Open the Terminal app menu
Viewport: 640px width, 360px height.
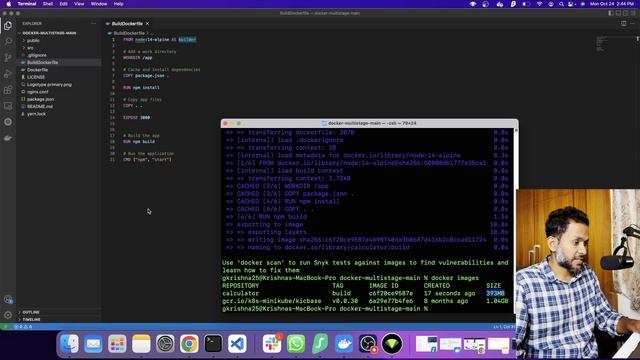(x=27, y=4)
